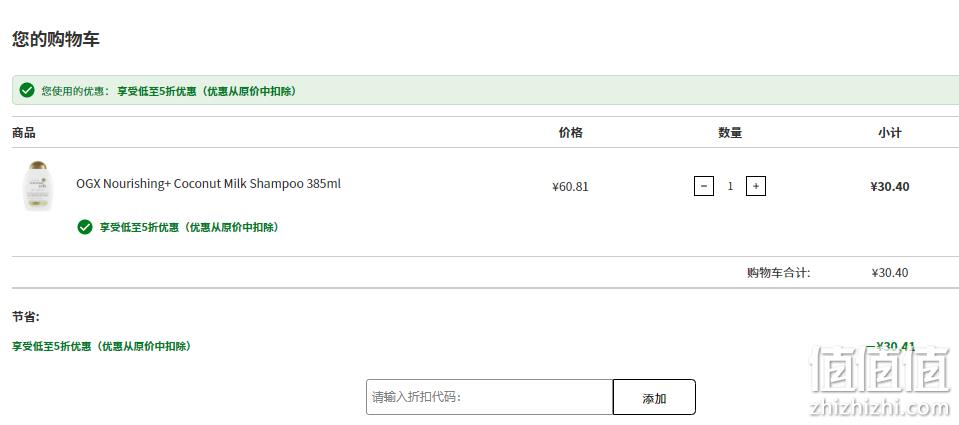Click the savings section 享受低至5折优惠 link
The width and height of the screenshot is (959, 425).
[102, 346]
